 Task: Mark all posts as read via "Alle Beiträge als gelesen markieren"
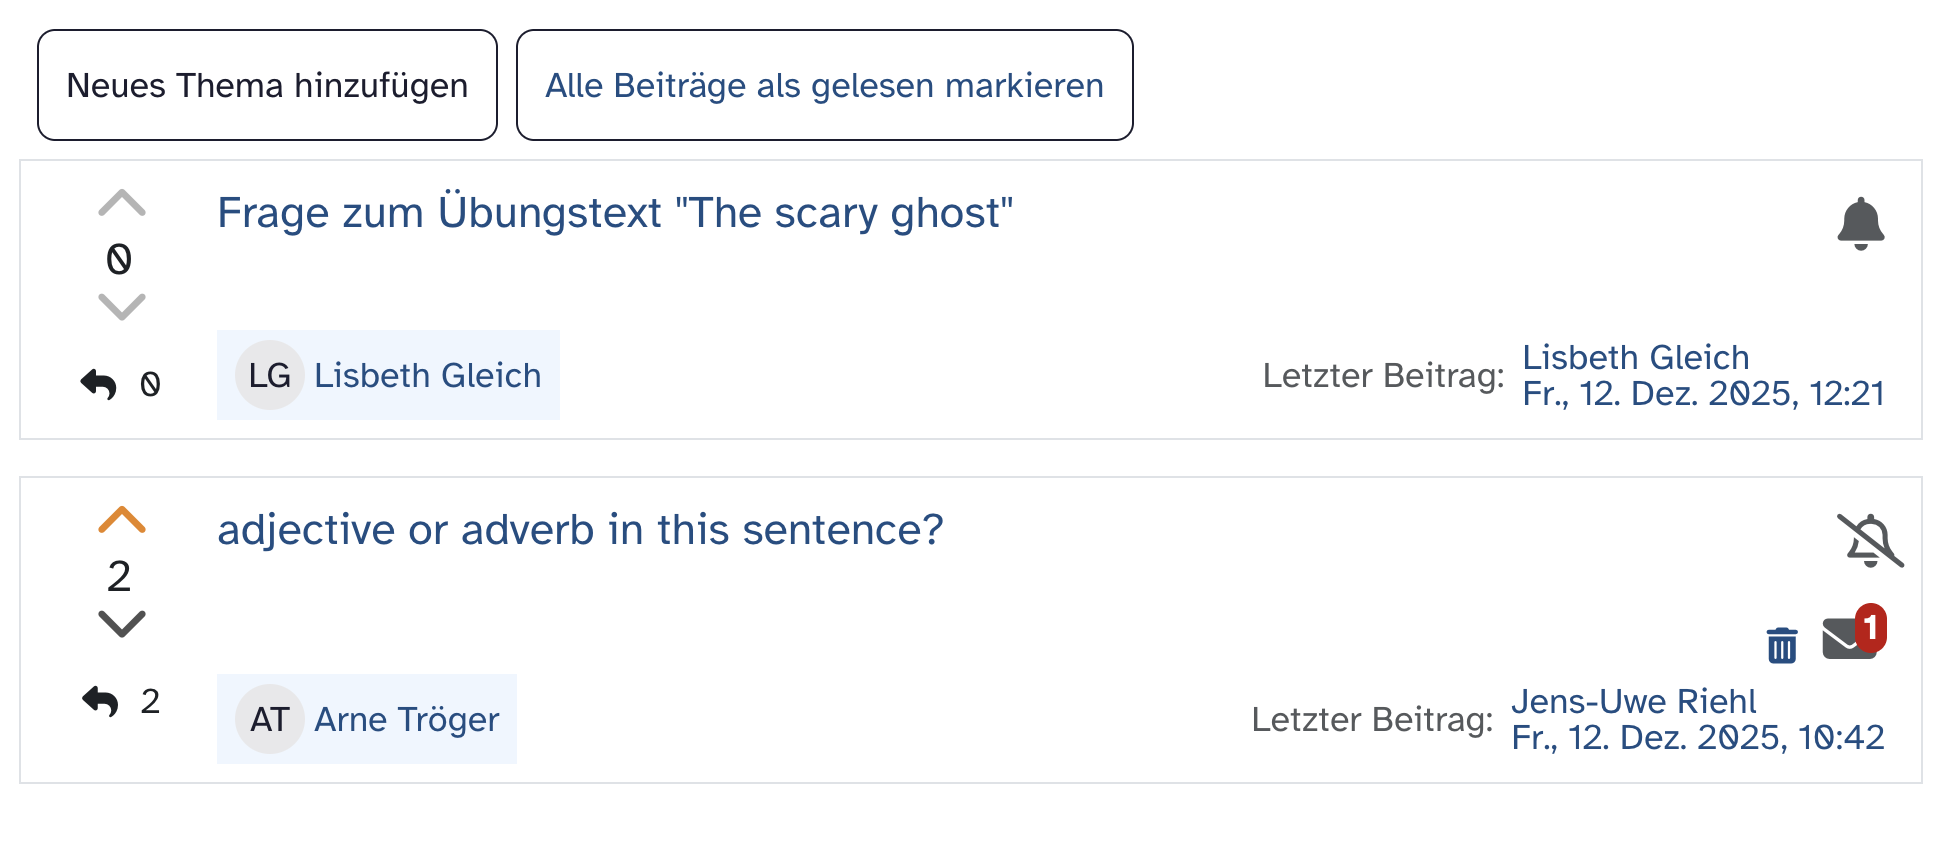click(x=824, y=86)
